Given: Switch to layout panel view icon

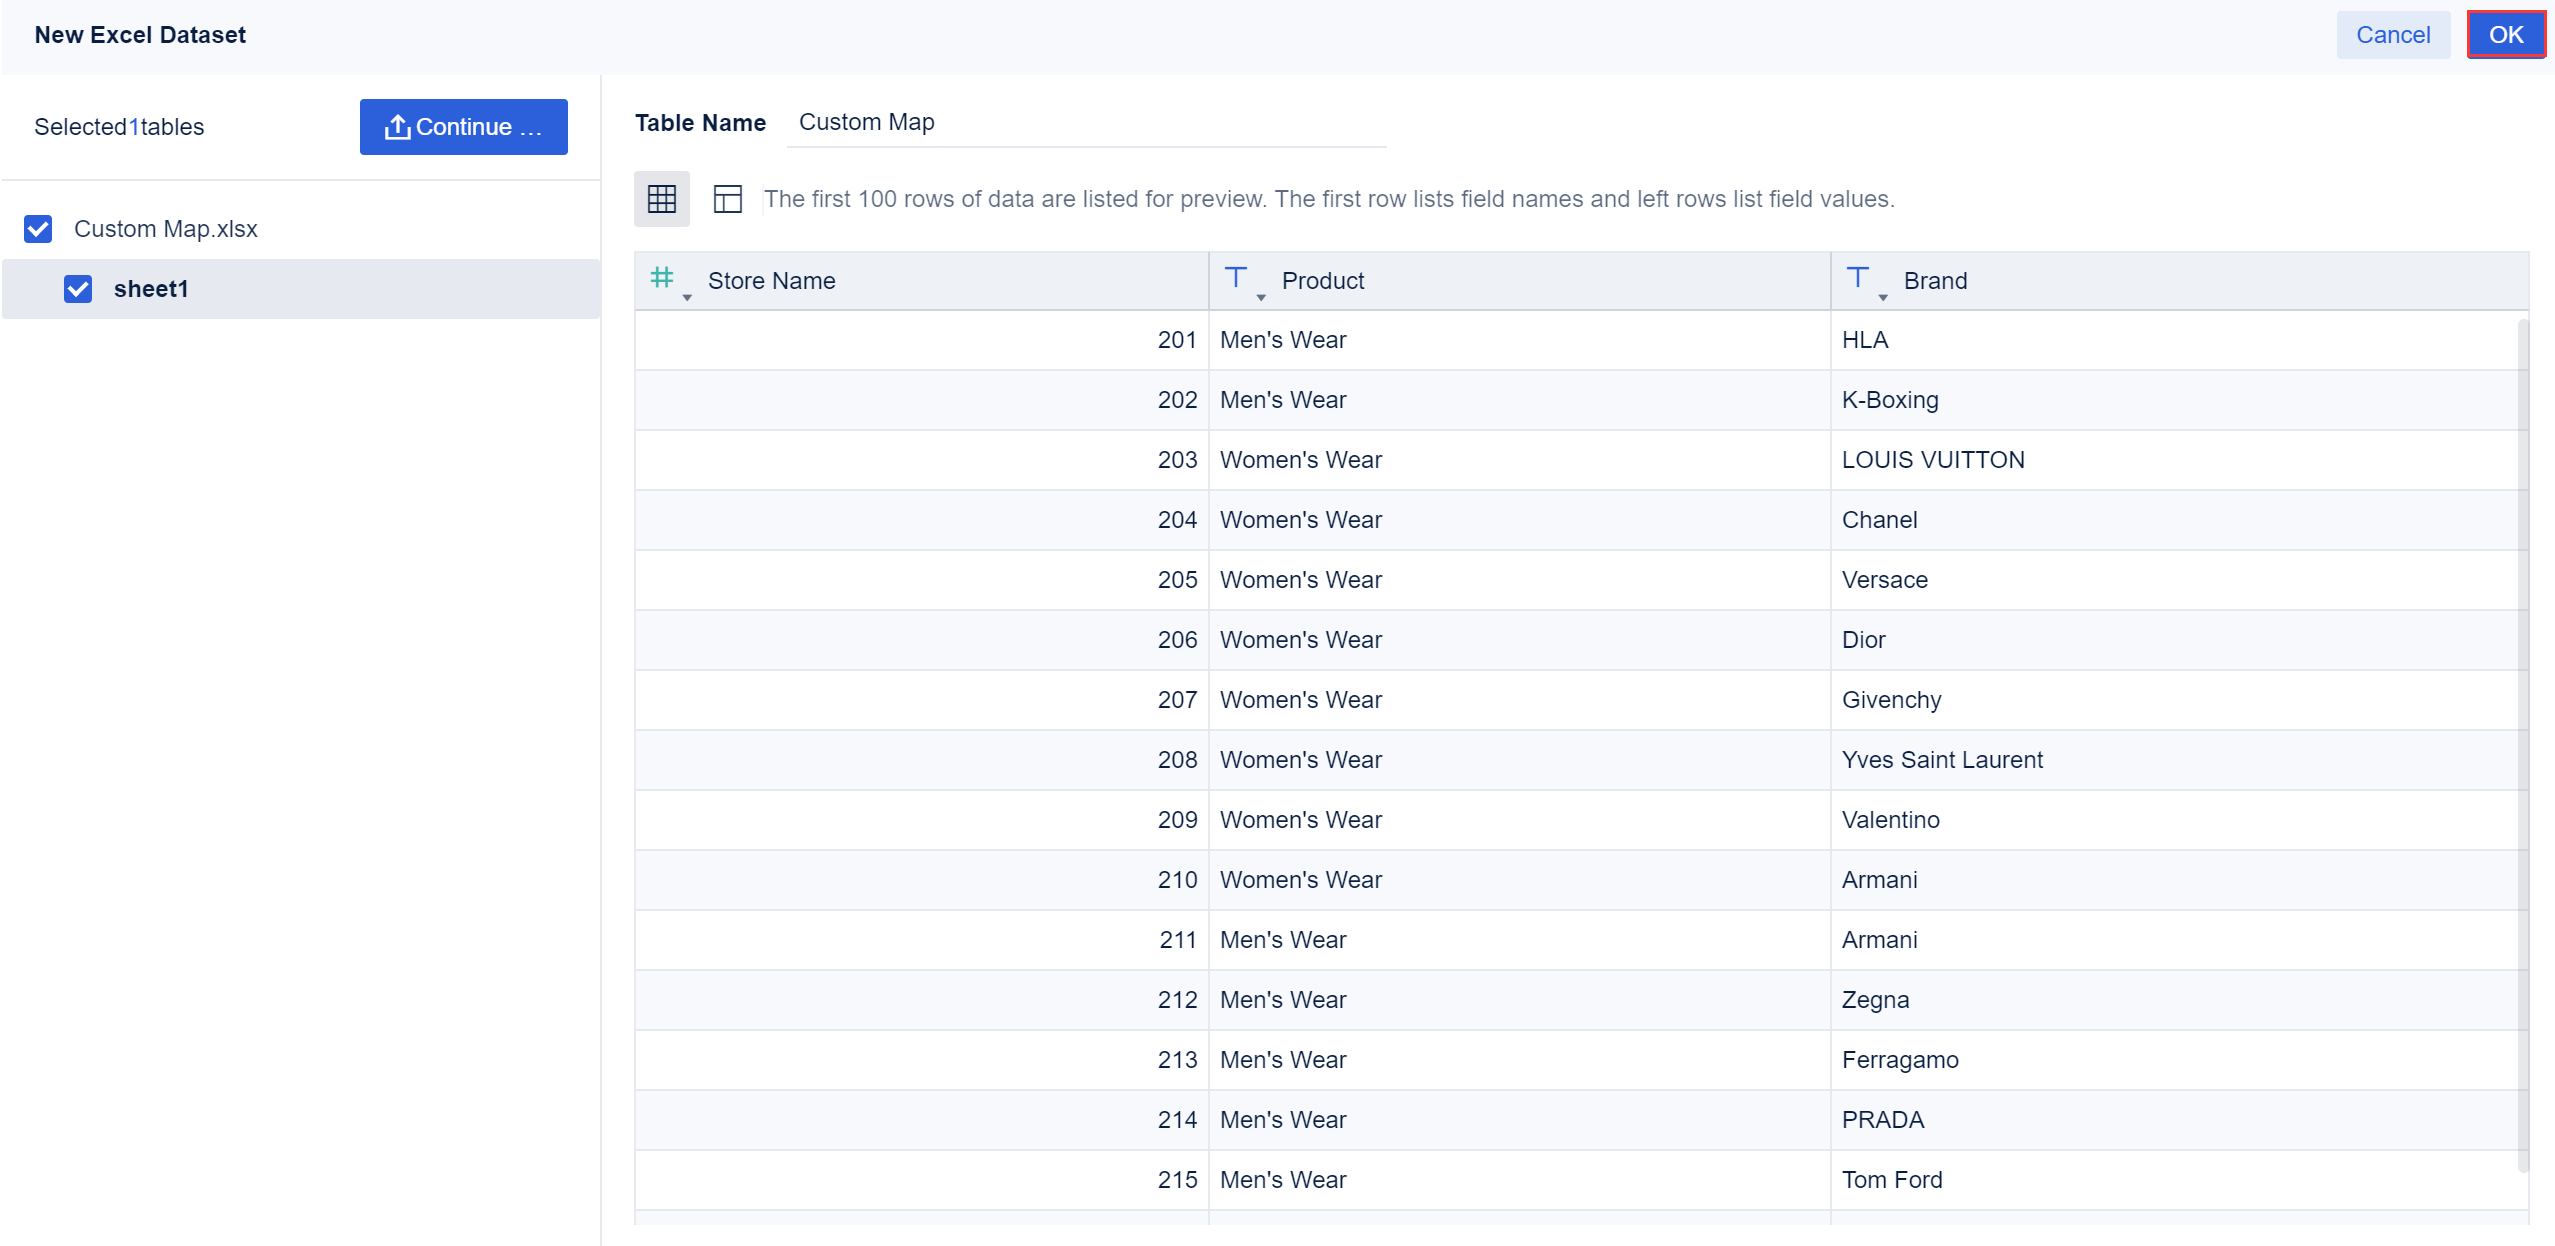Looking at the screenshot, I should pos(727,199).
